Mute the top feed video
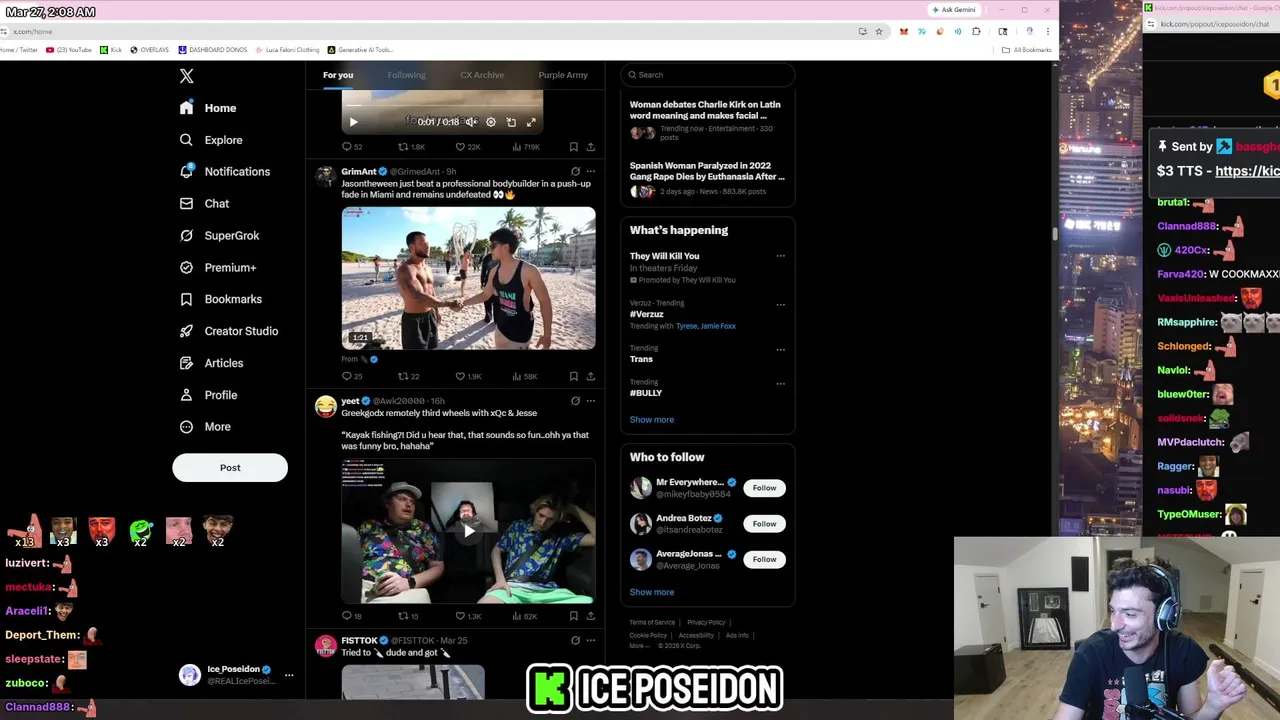 point(471,122)
